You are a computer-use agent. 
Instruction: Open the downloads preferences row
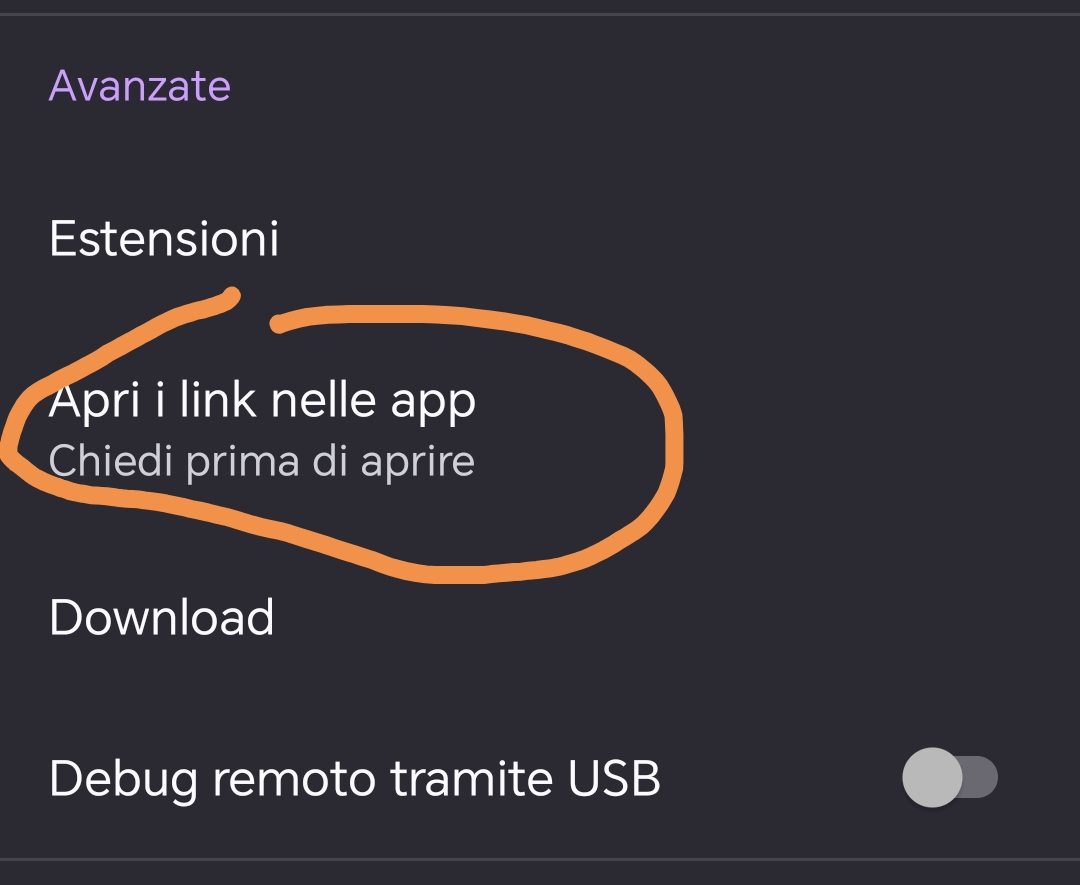(x=161, y=617)
